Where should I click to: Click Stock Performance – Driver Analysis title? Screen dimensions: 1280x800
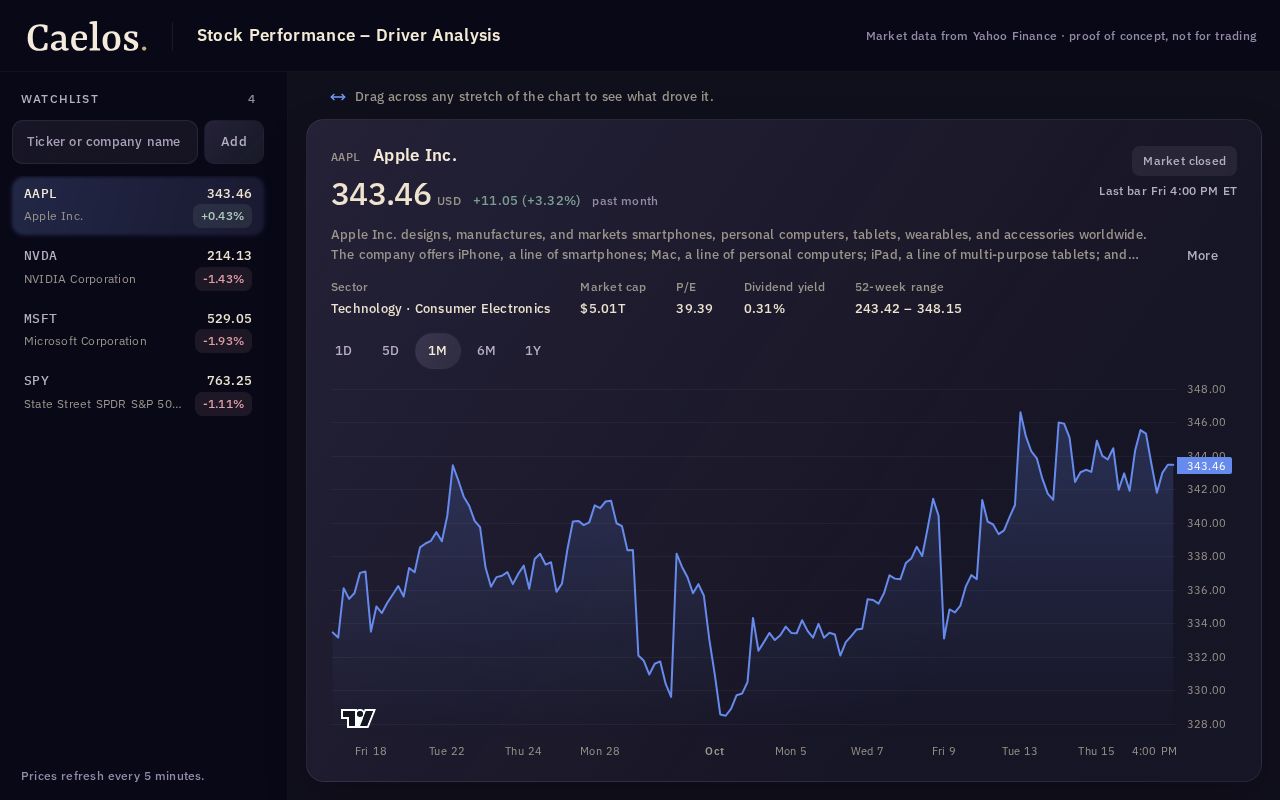348,35
